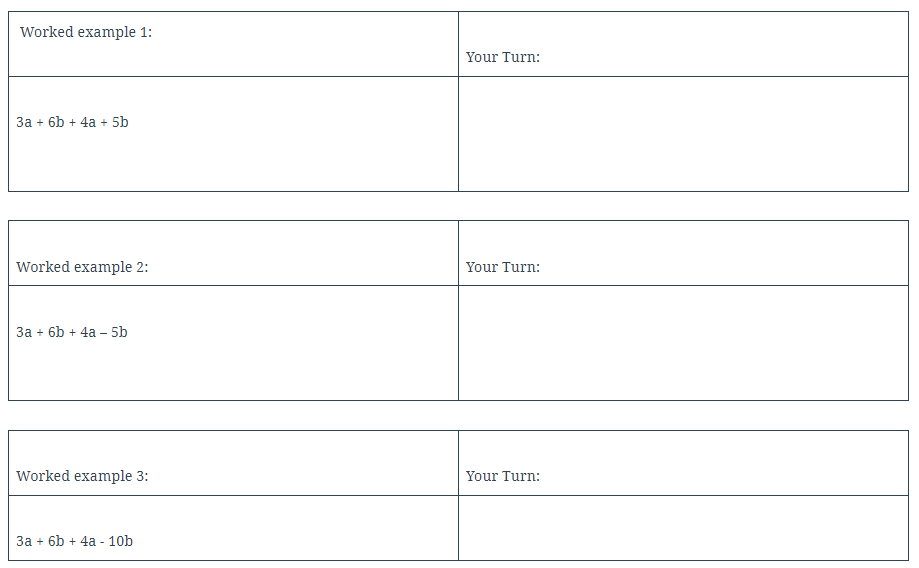The image size is (919, 568).
Task: Click "Your Turn:" beside Worked example 3
Action: click(x=502, y=476)
